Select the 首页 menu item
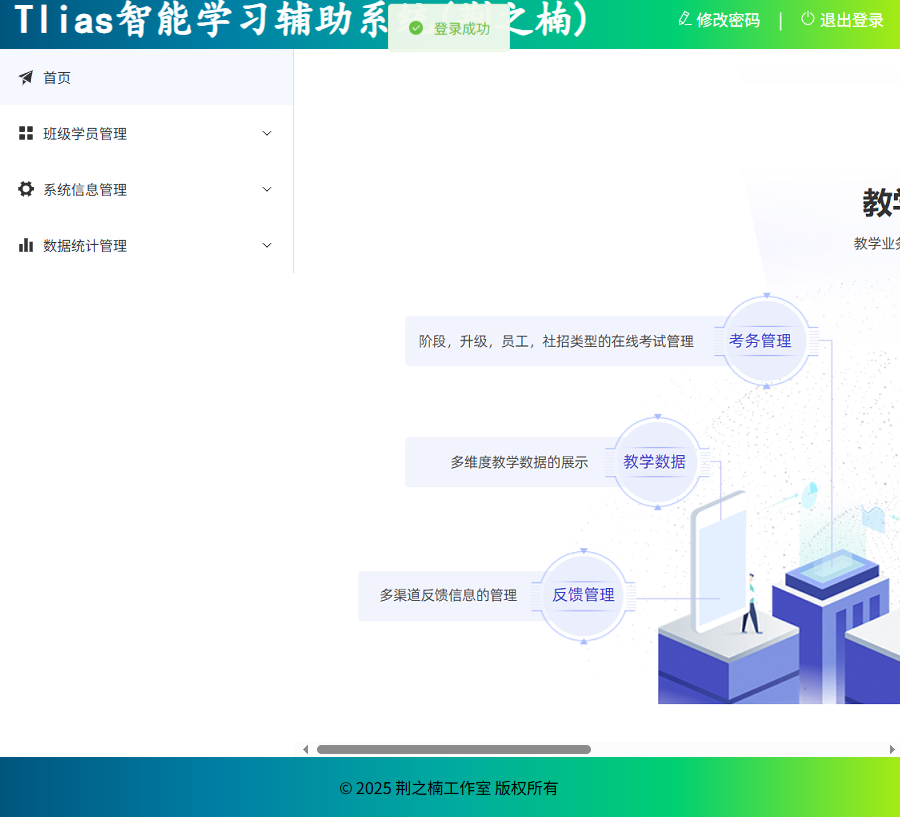 click(57, 77)
